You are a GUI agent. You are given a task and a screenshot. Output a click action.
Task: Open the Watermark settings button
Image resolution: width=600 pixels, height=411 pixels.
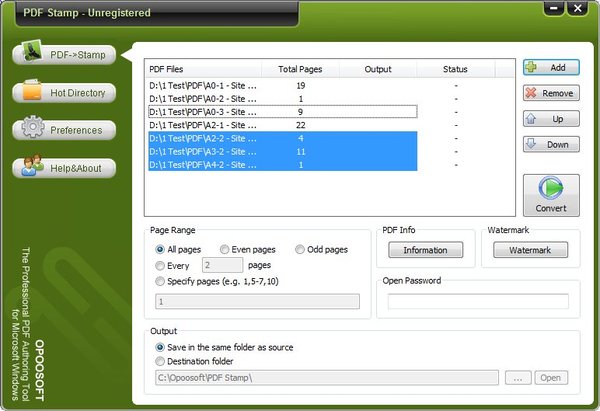[530, 250]
